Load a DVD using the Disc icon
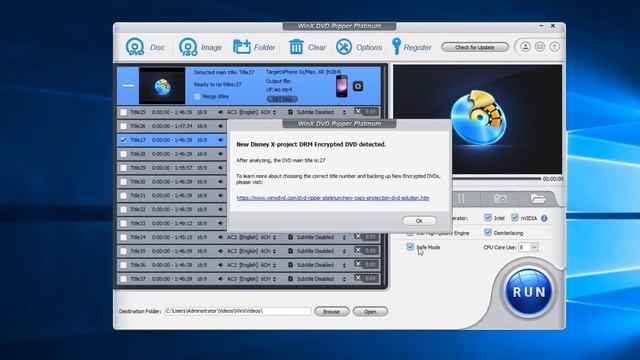640x360 pixels. click(135, 47)
